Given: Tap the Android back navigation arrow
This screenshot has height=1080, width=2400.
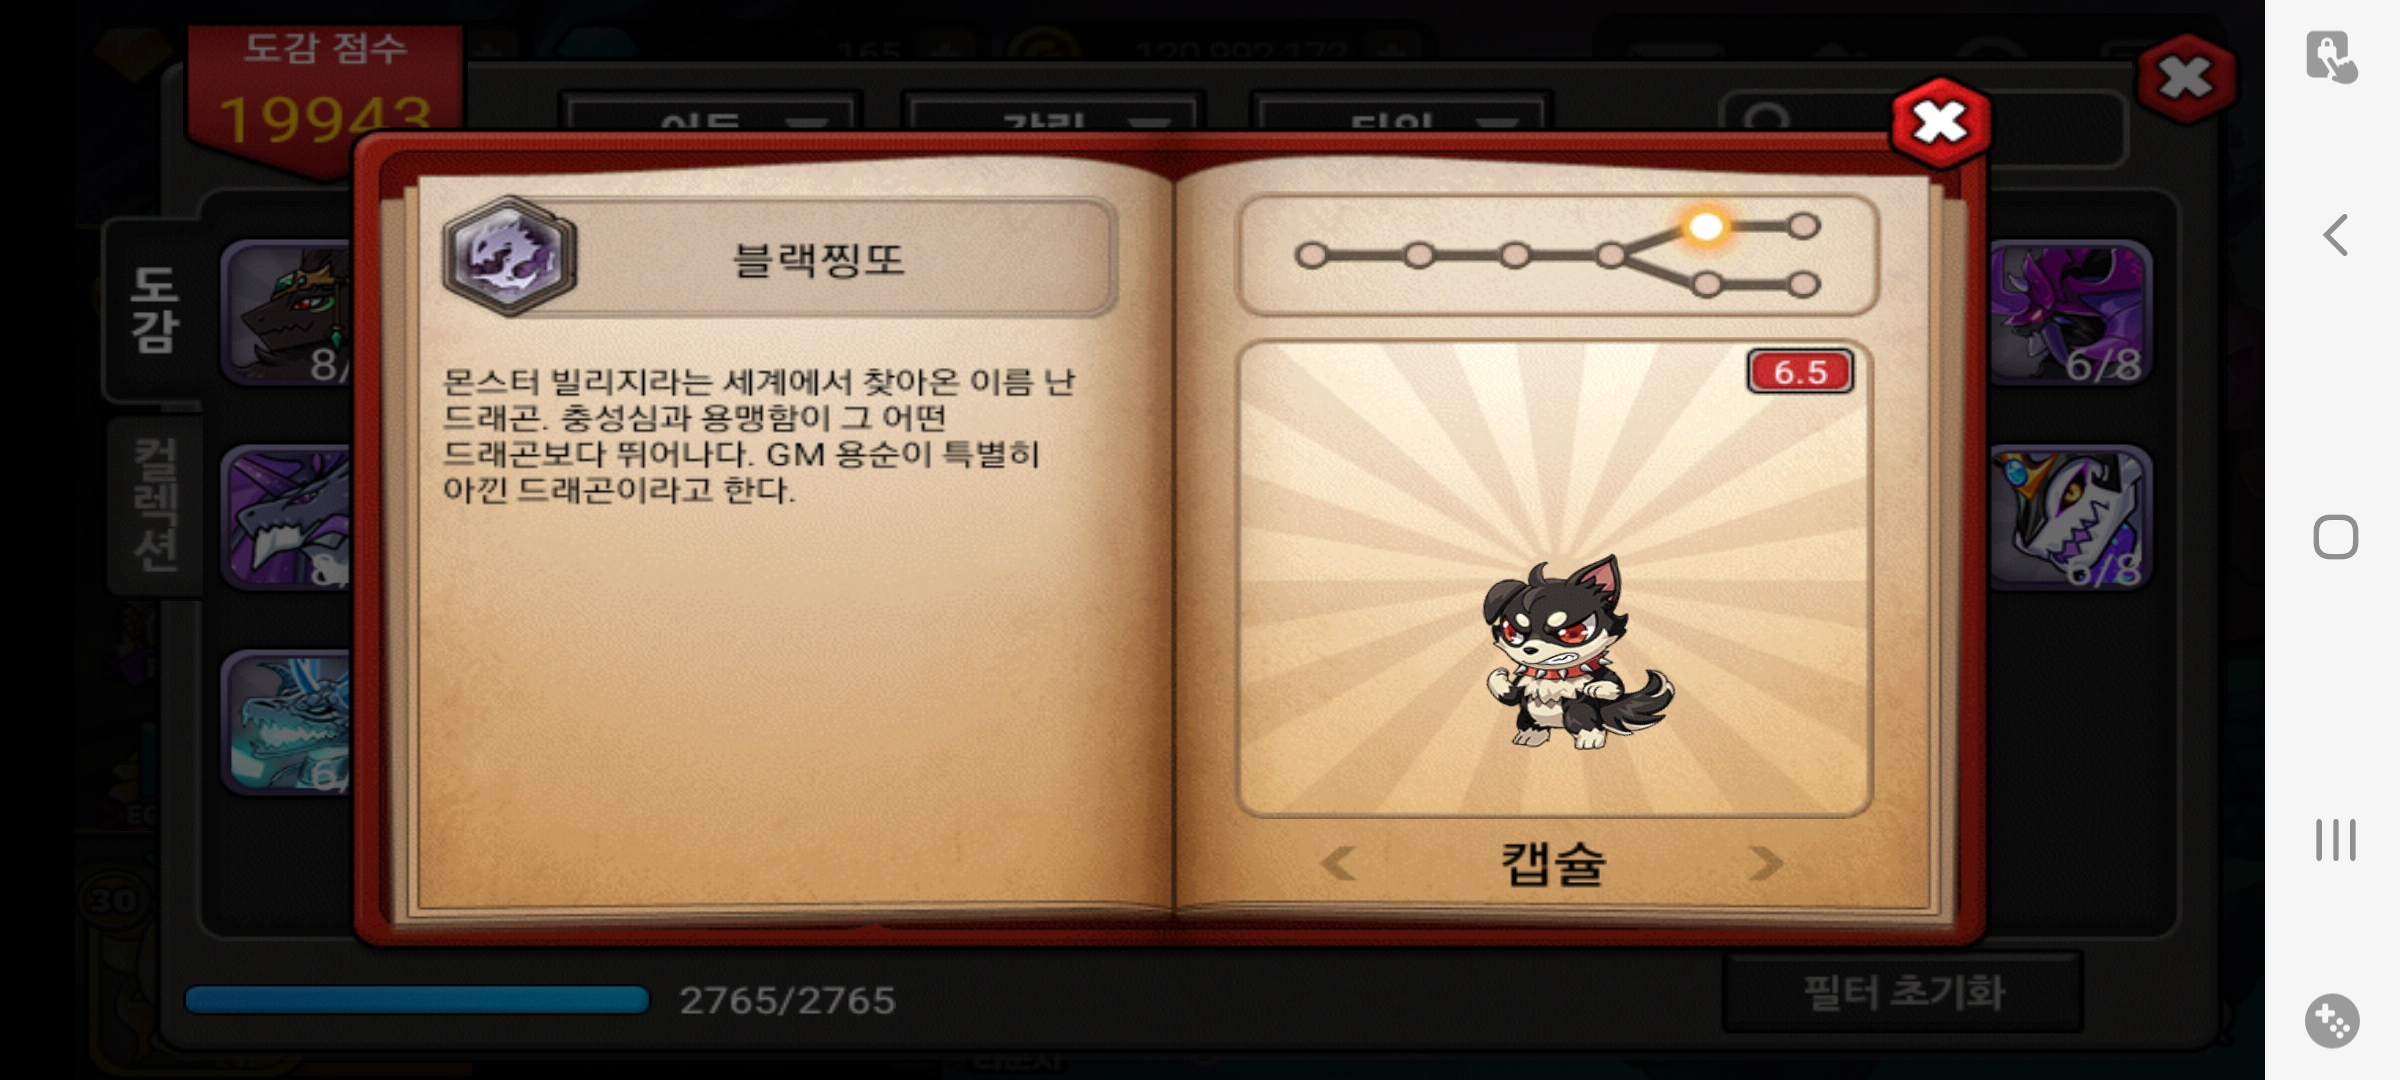Looking at the screenshot, I should 2335,236.
